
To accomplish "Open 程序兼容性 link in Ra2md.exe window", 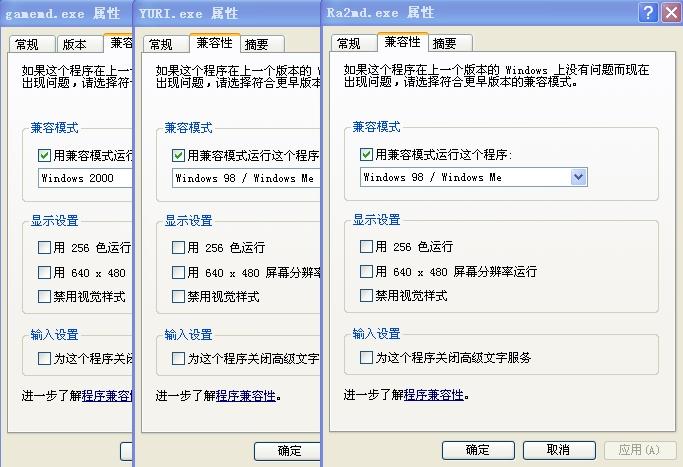I will [x=434, y=395].
